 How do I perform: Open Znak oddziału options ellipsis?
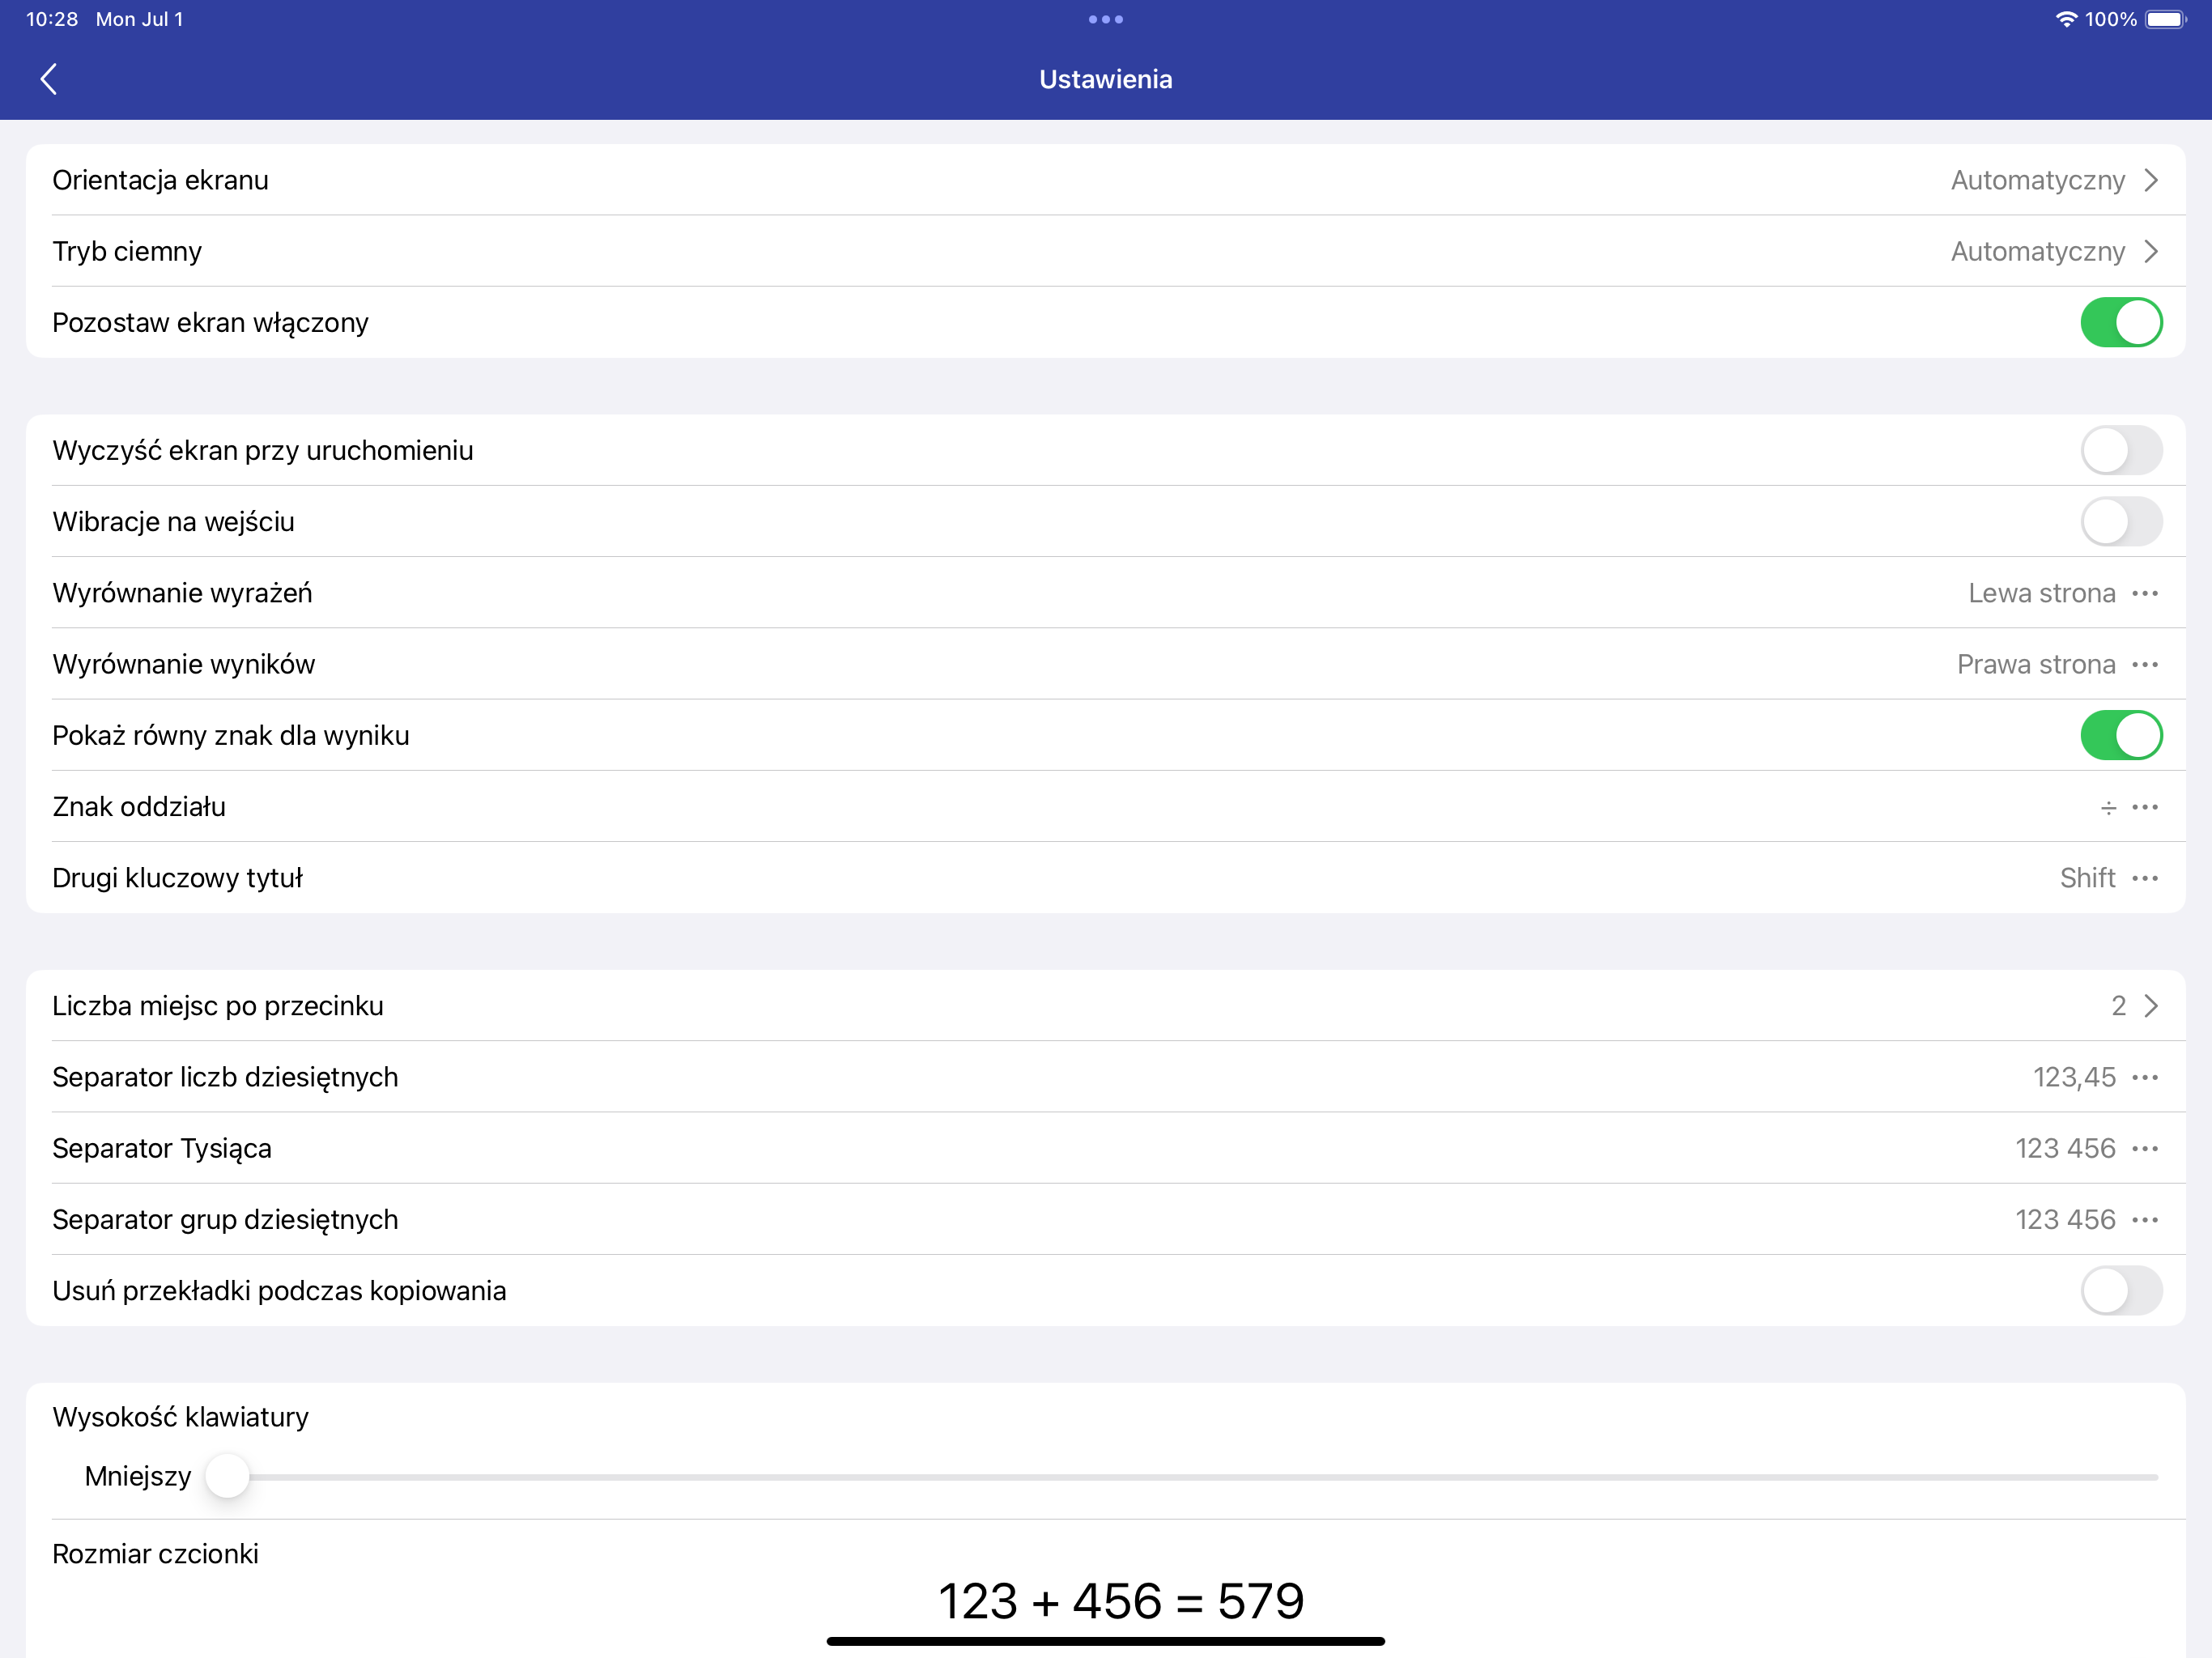click(x=2145, y=806)
